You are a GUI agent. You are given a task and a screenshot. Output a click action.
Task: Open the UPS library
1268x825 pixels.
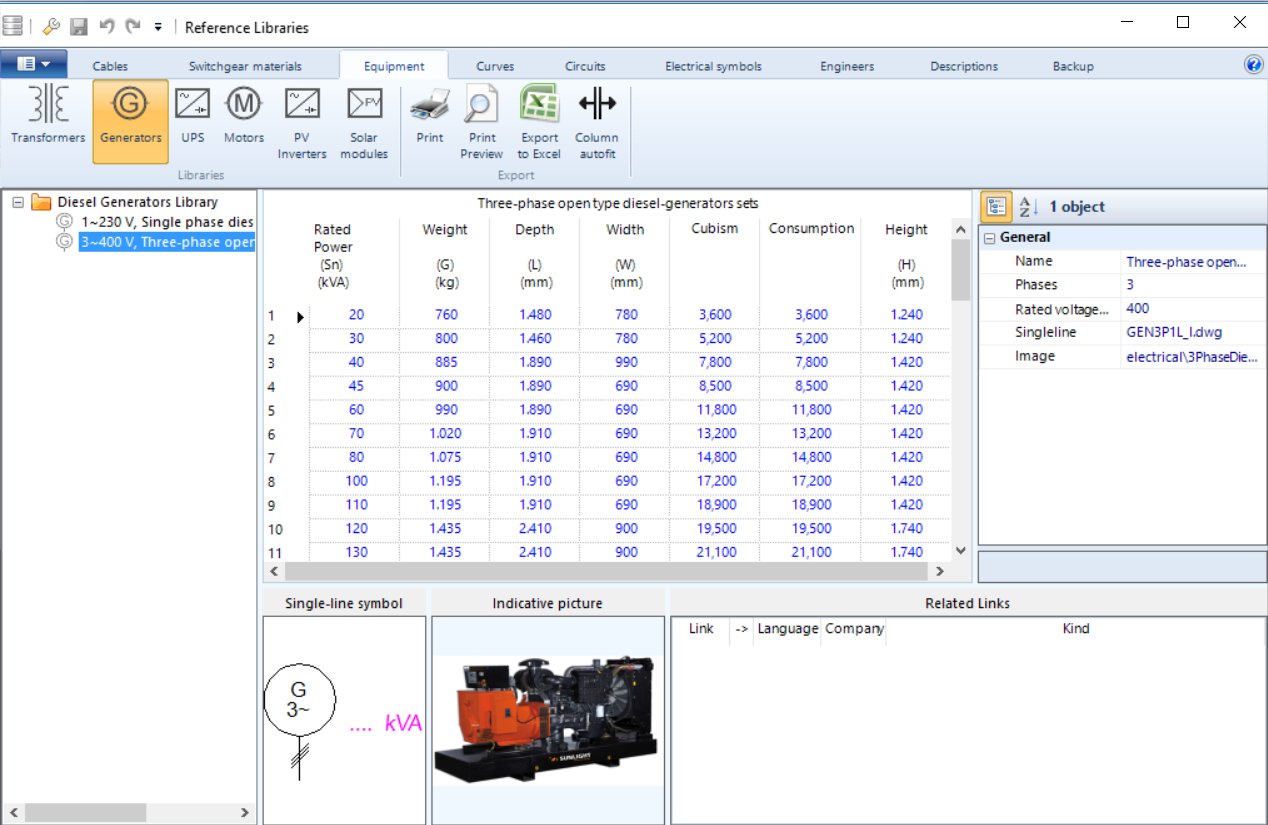tap(192, 118)
